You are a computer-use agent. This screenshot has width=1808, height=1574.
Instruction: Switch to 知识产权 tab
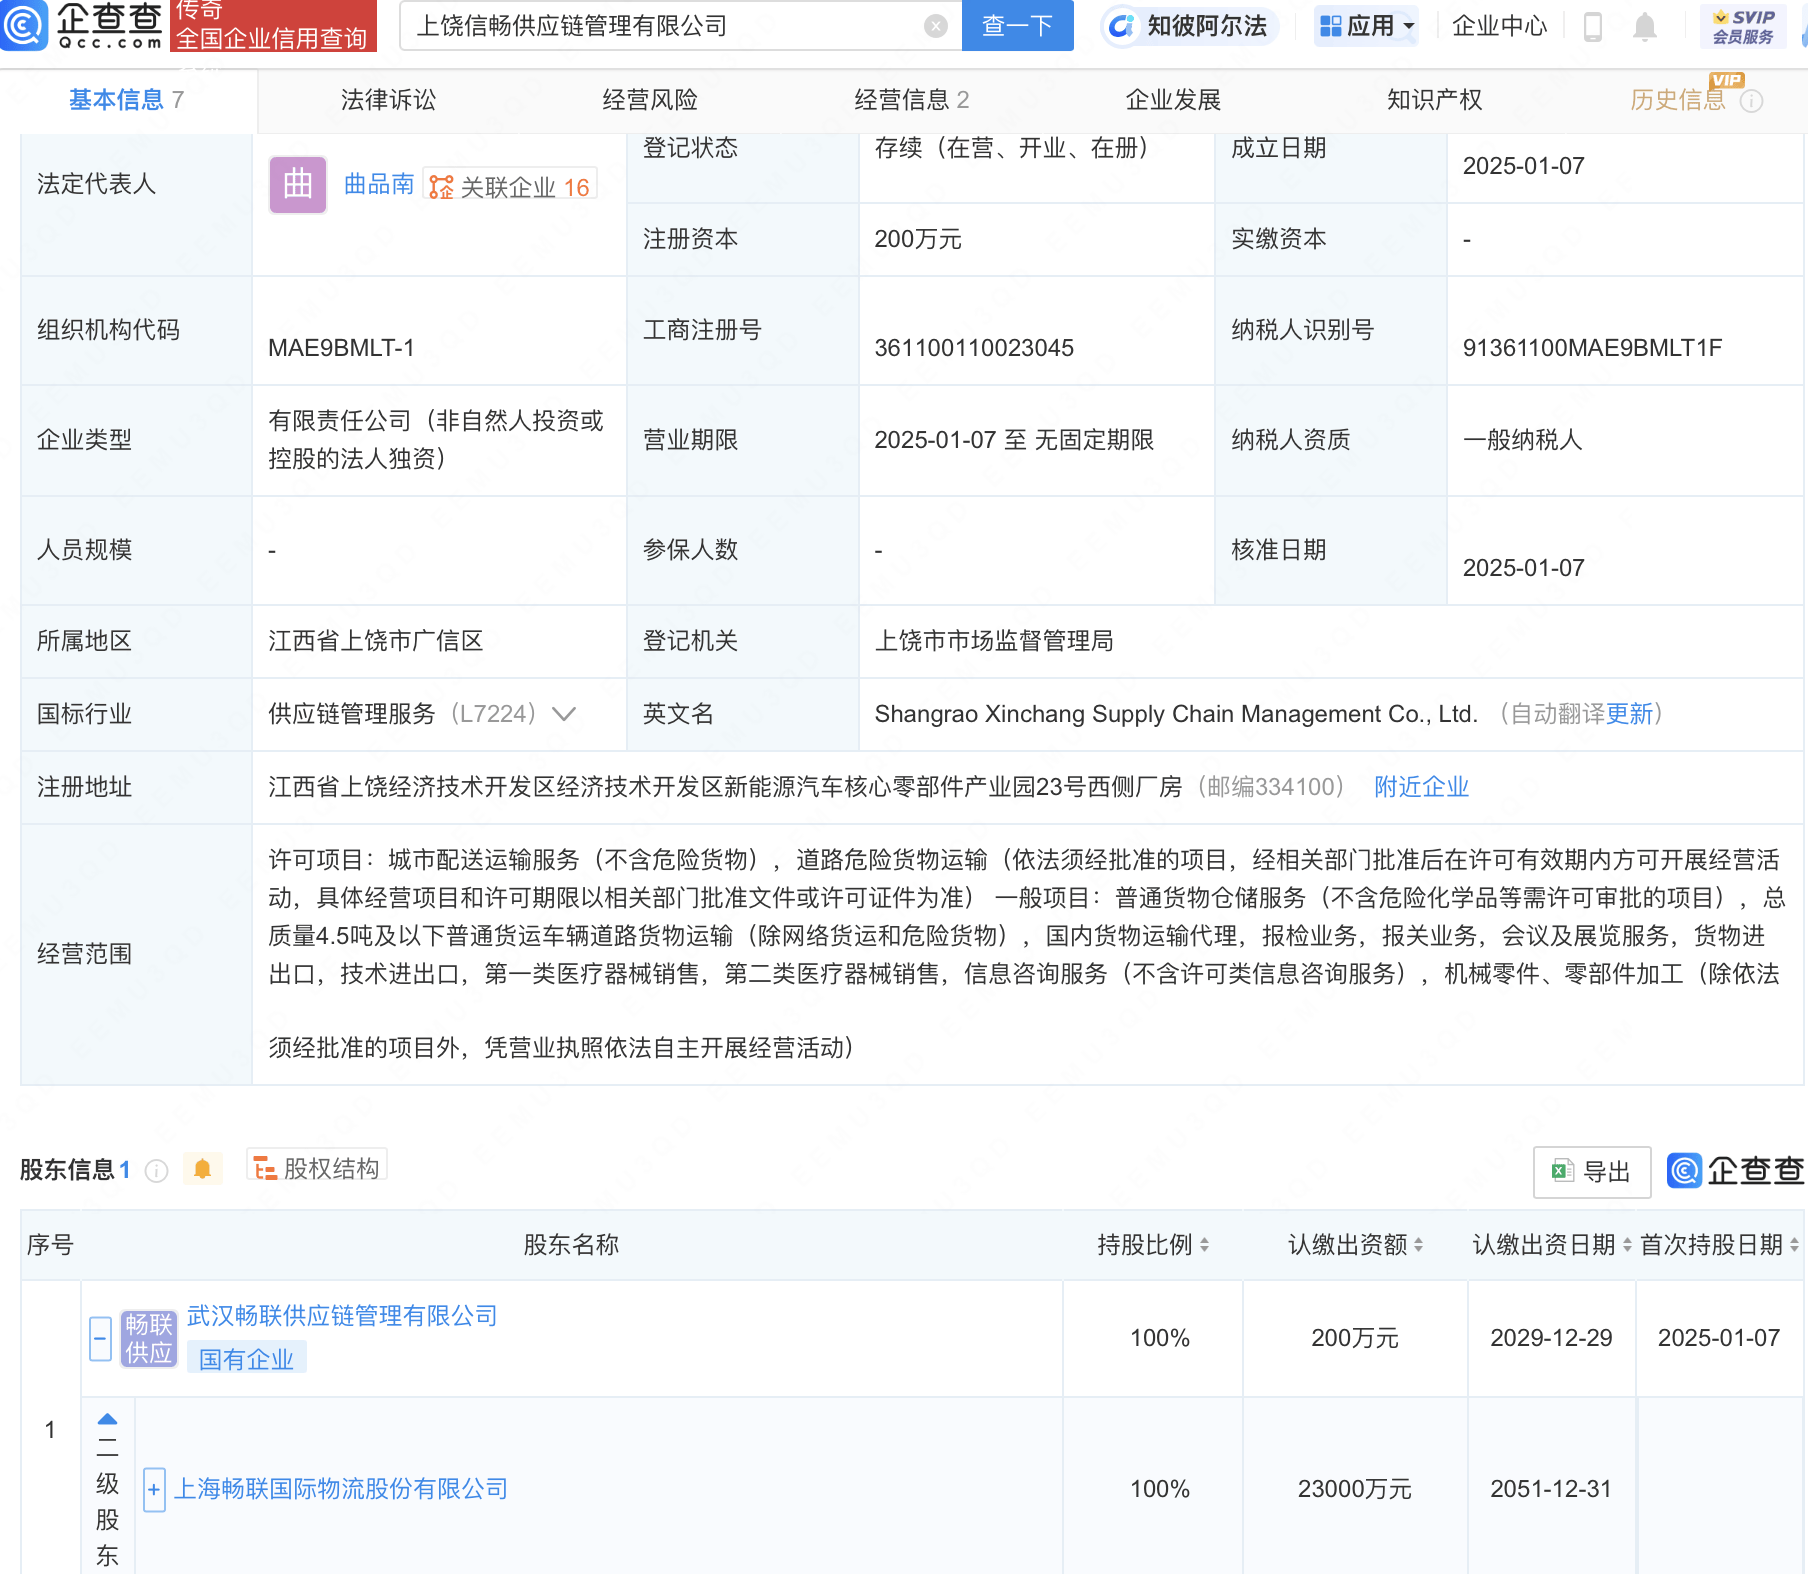(1434, 100)
